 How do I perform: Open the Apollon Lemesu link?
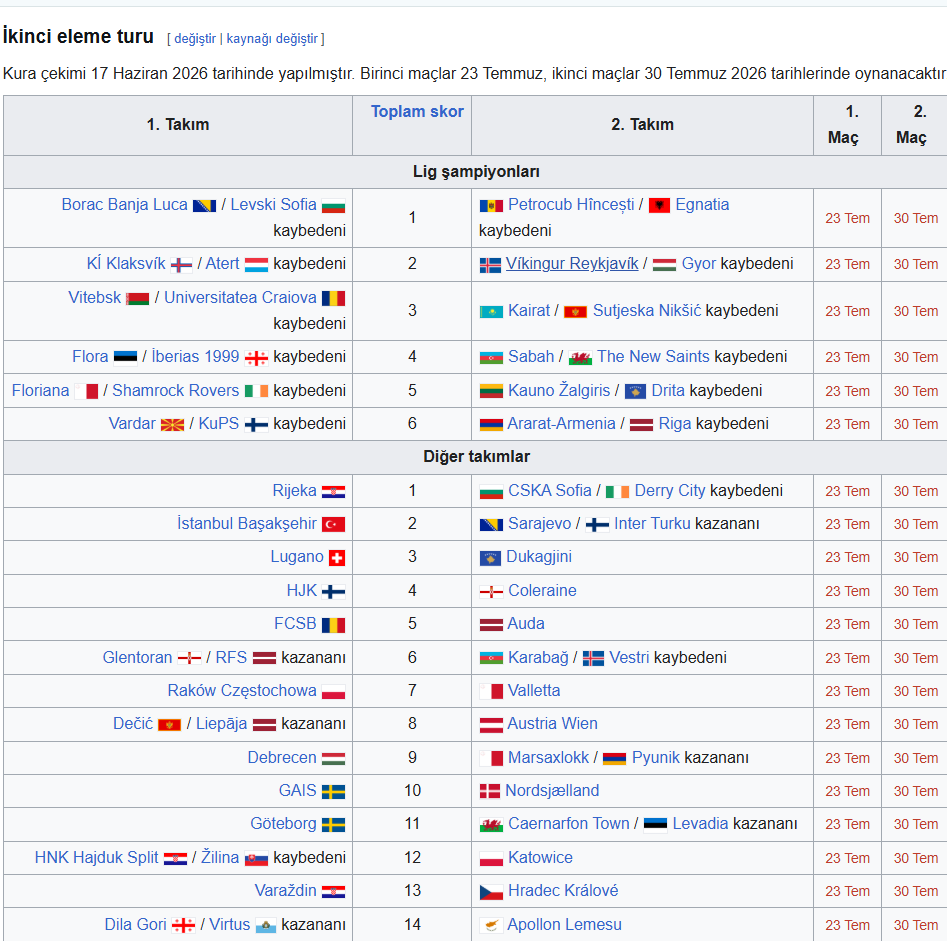point(564,925)
